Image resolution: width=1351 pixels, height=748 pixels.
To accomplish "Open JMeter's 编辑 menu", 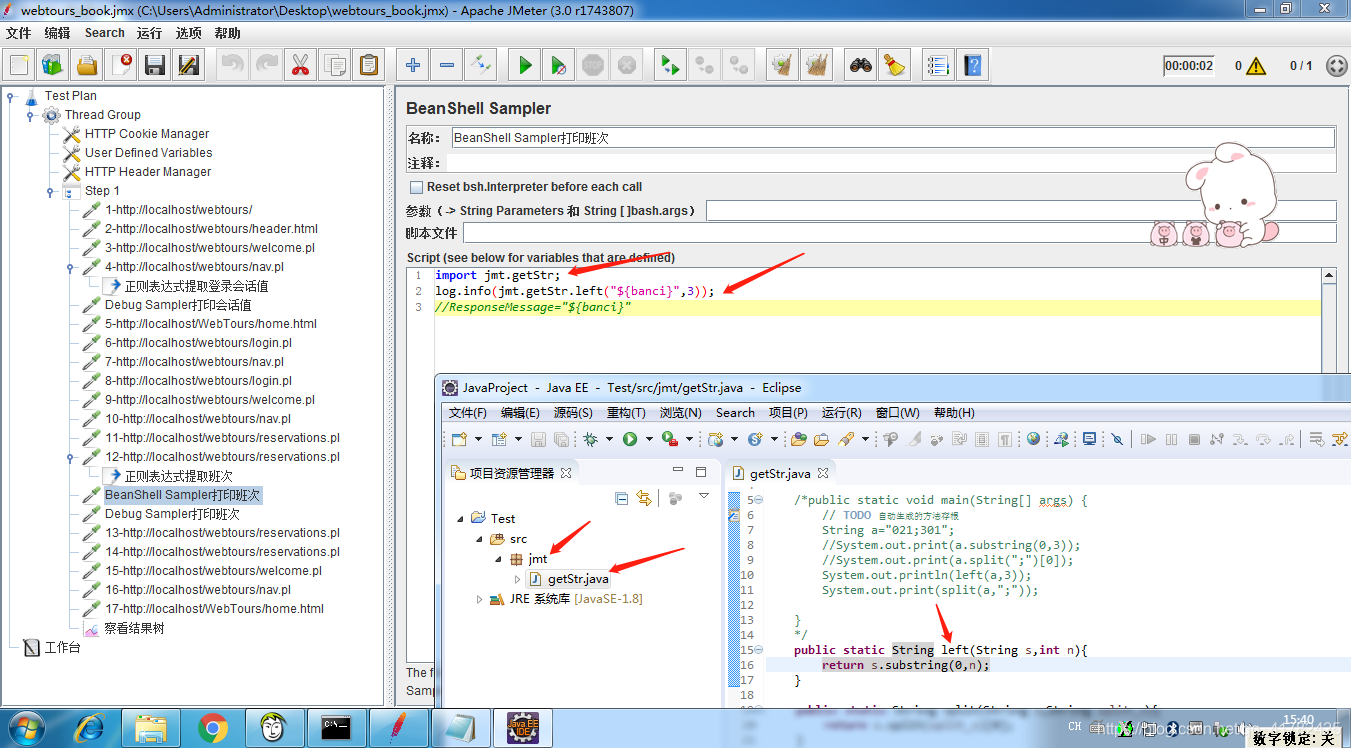I will coord(58,33).
